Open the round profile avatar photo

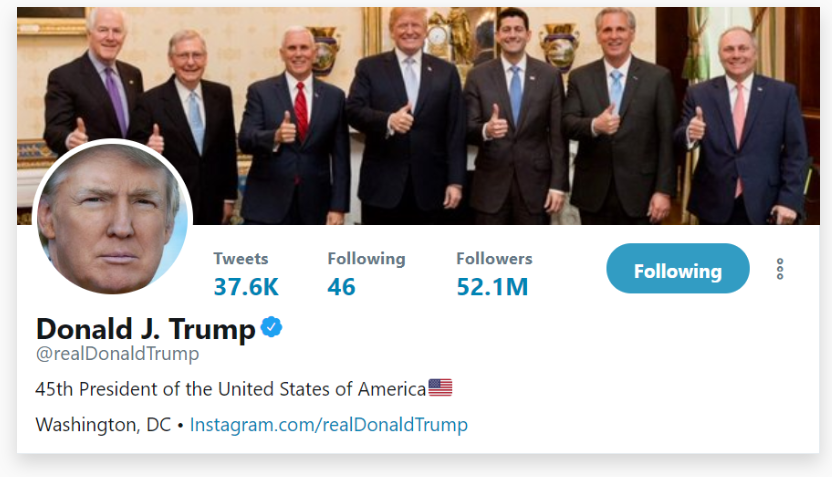click(x=111, y=218)
